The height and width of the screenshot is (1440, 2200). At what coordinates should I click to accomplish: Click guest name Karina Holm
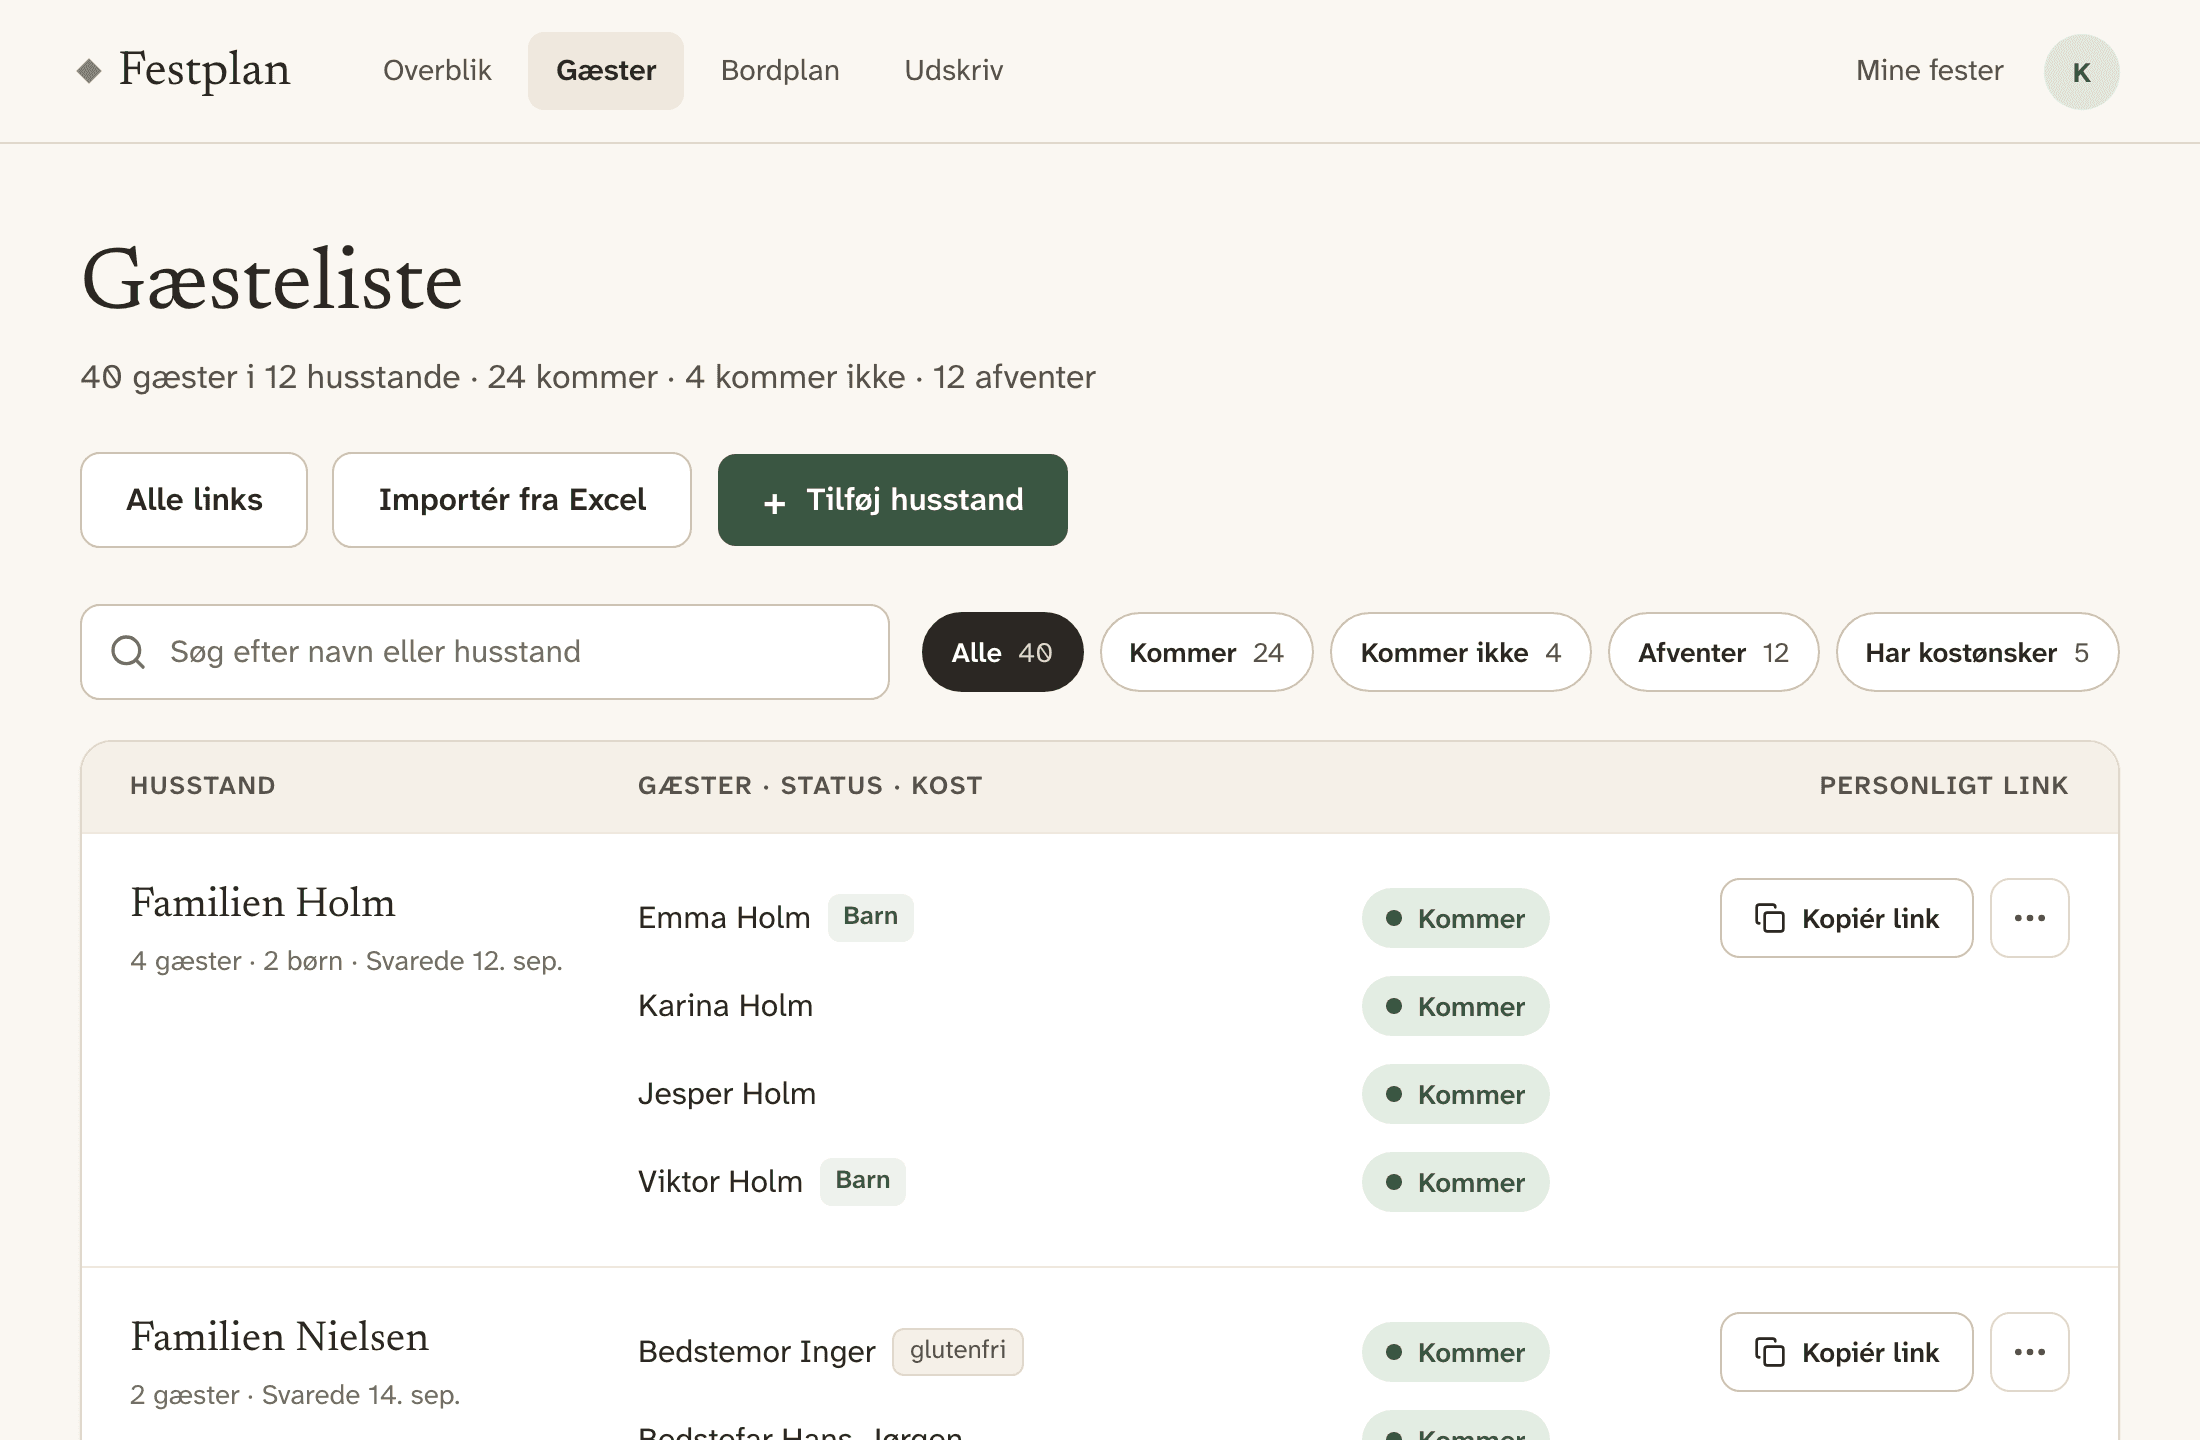725,1006
